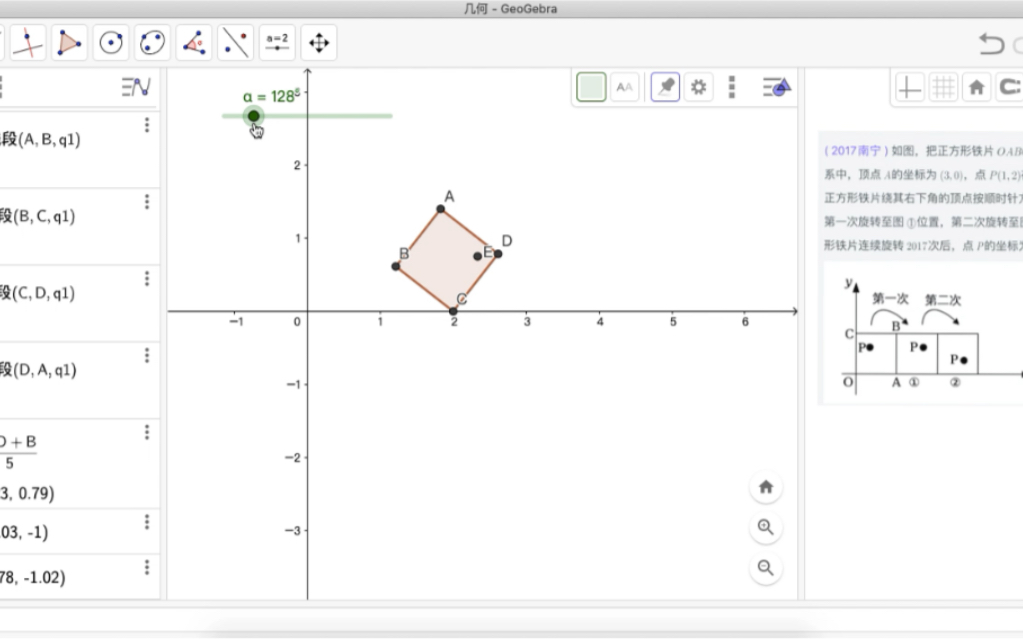Select the Reflect about Line tool
This screenshot has height=639, width=1023.
point(236,43)
